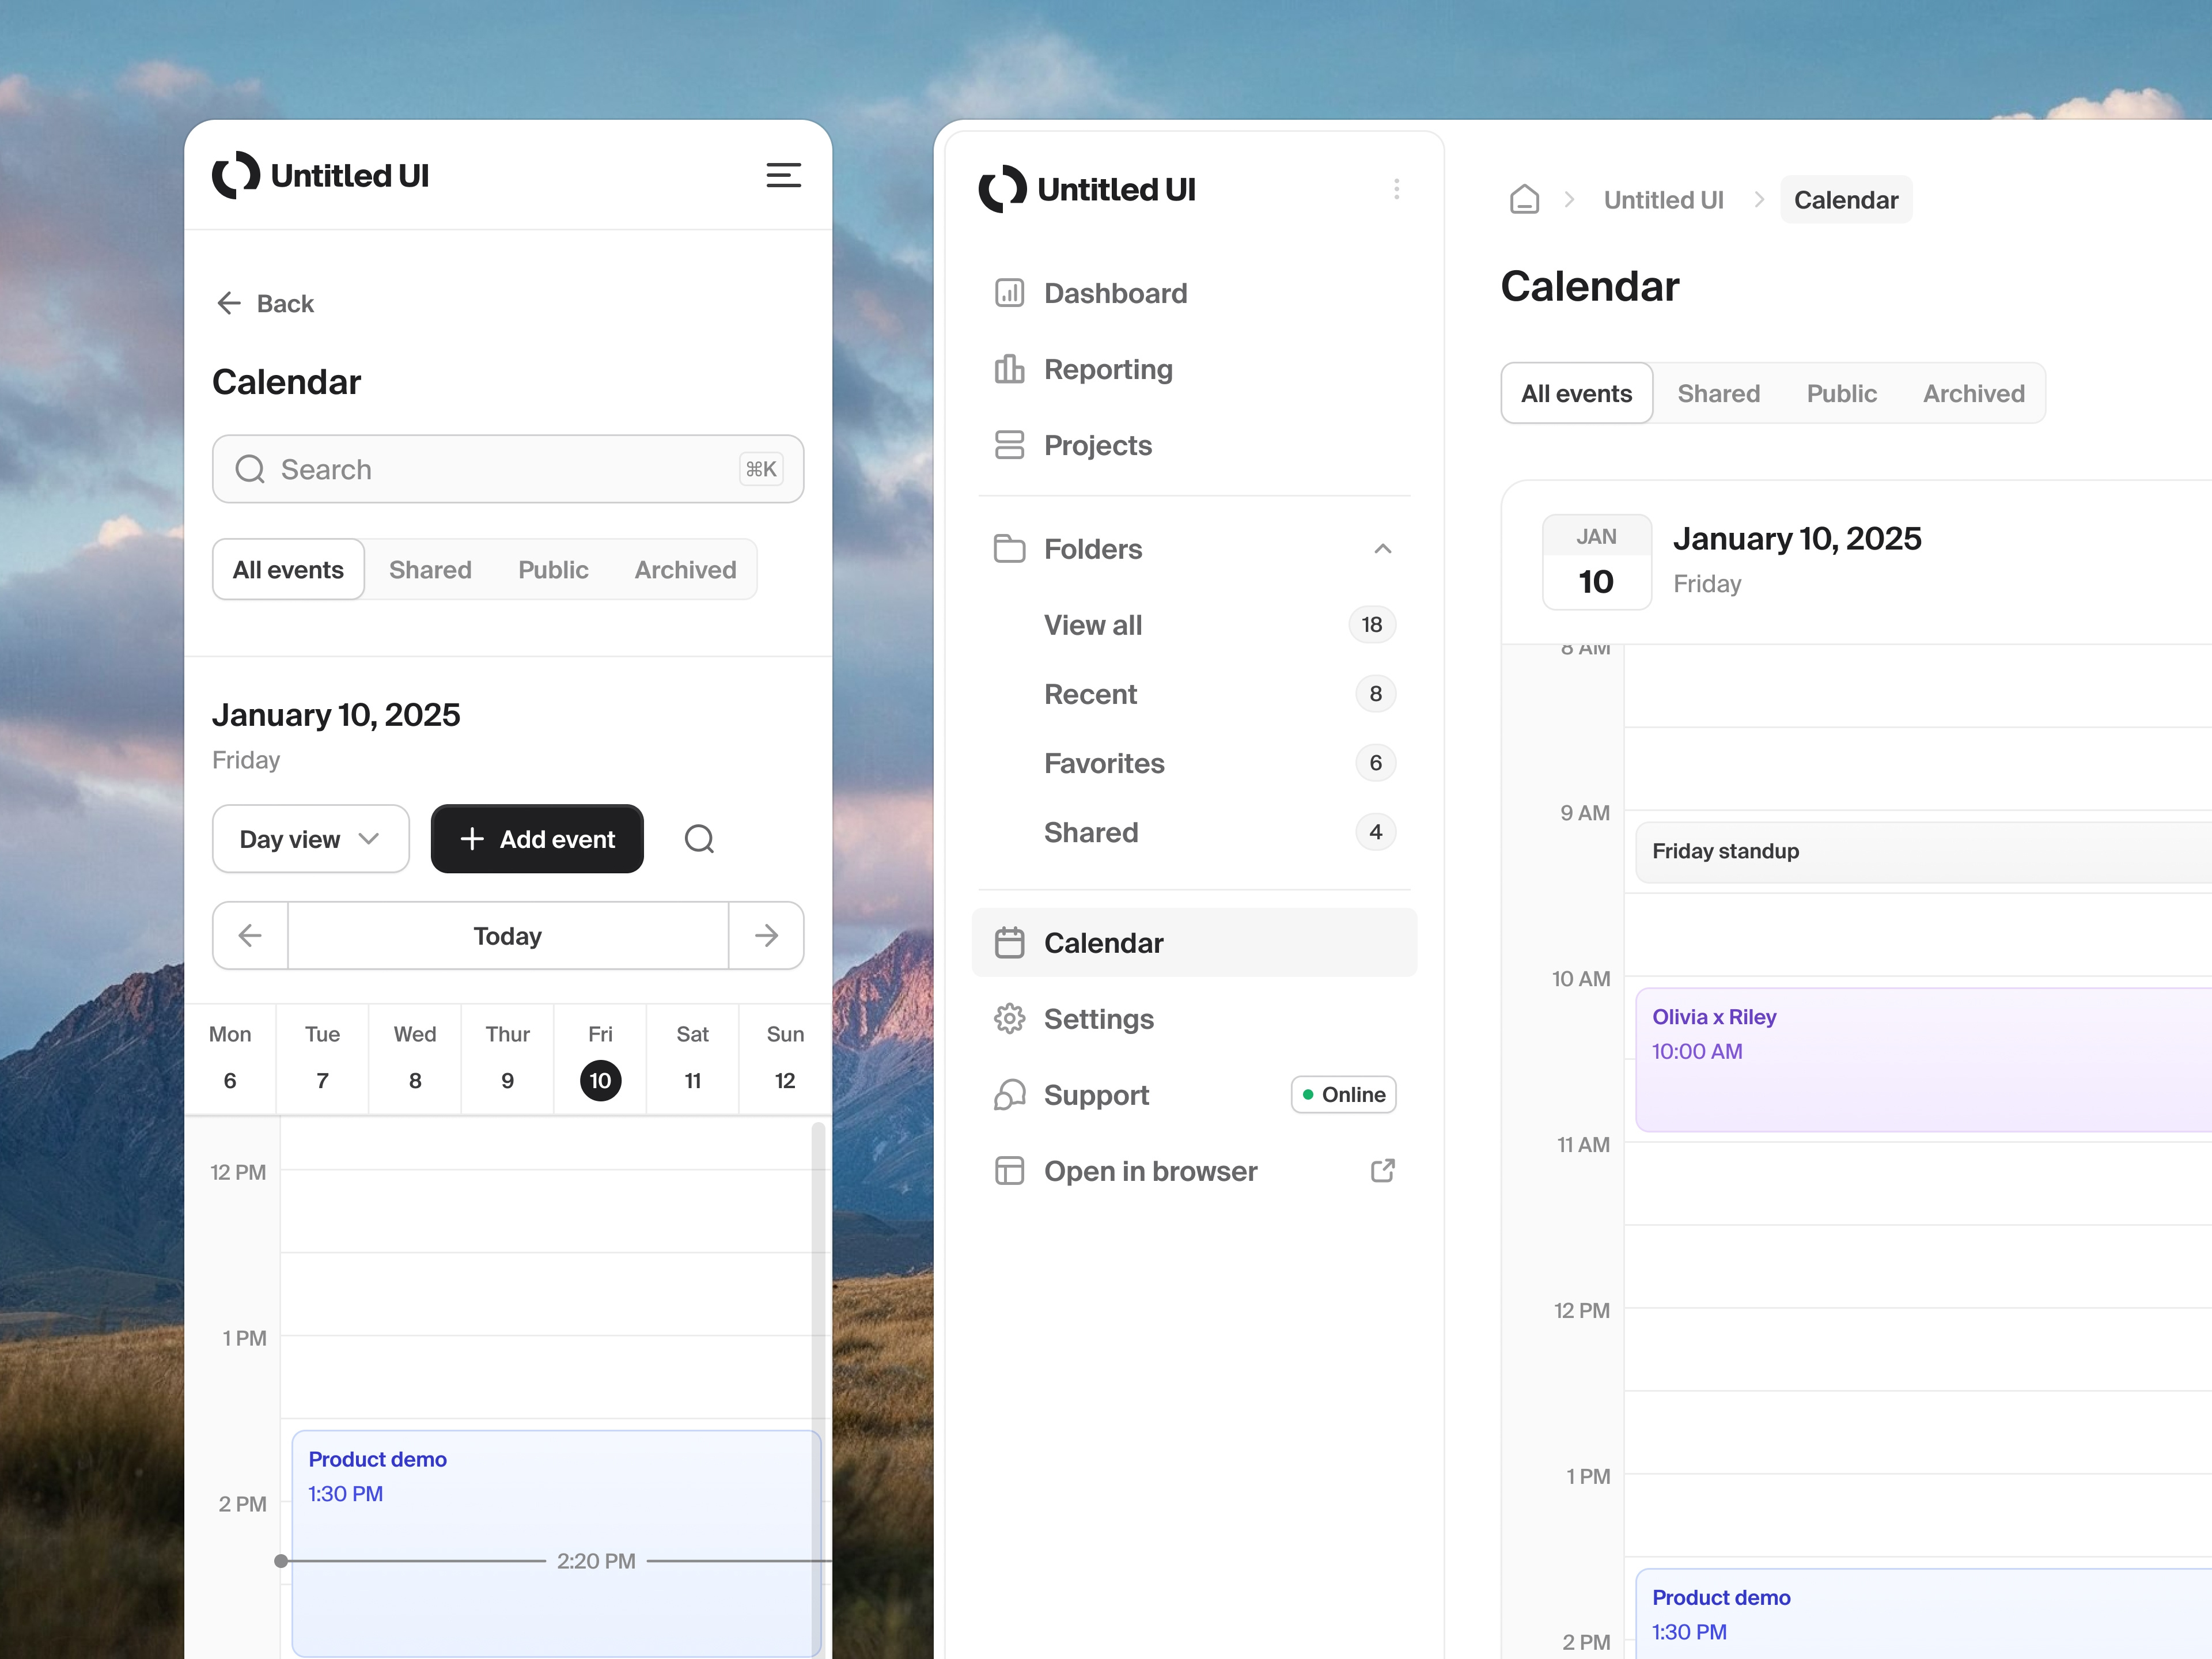
Task: Select Sat 11 in week strip
Action: click(x=692, y=1080)
